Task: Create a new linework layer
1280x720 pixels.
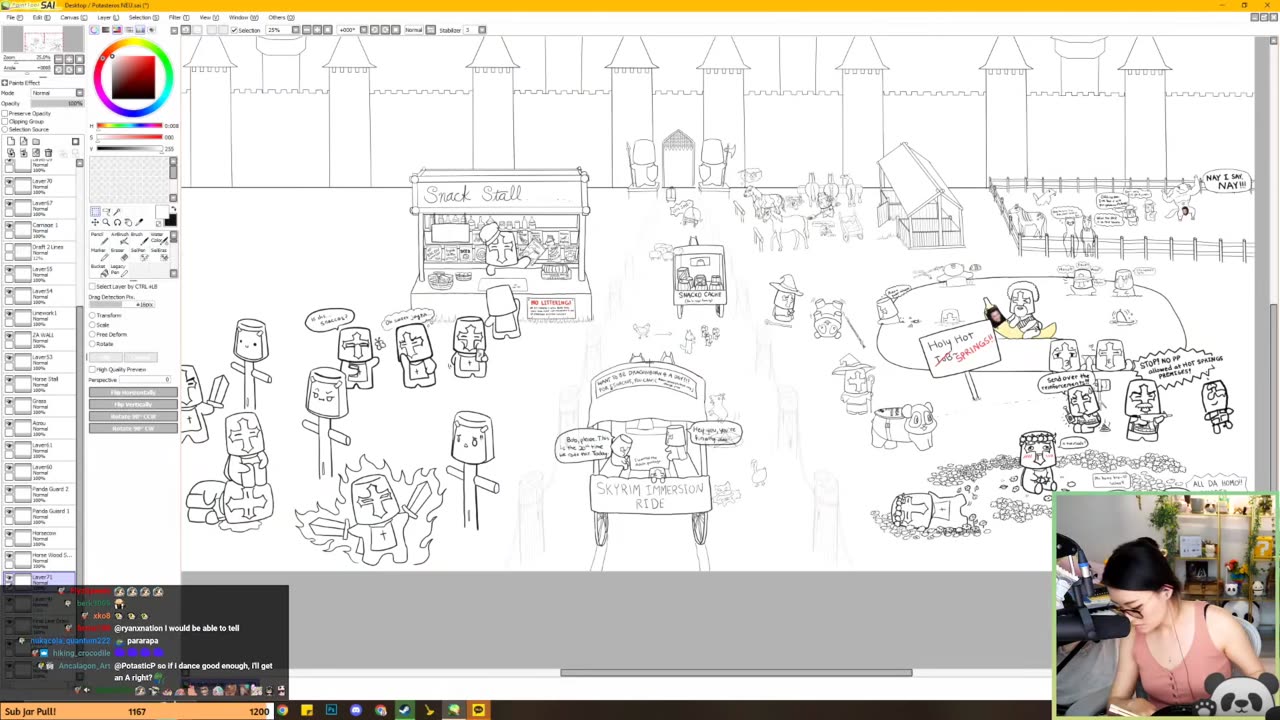Action: 22,142
